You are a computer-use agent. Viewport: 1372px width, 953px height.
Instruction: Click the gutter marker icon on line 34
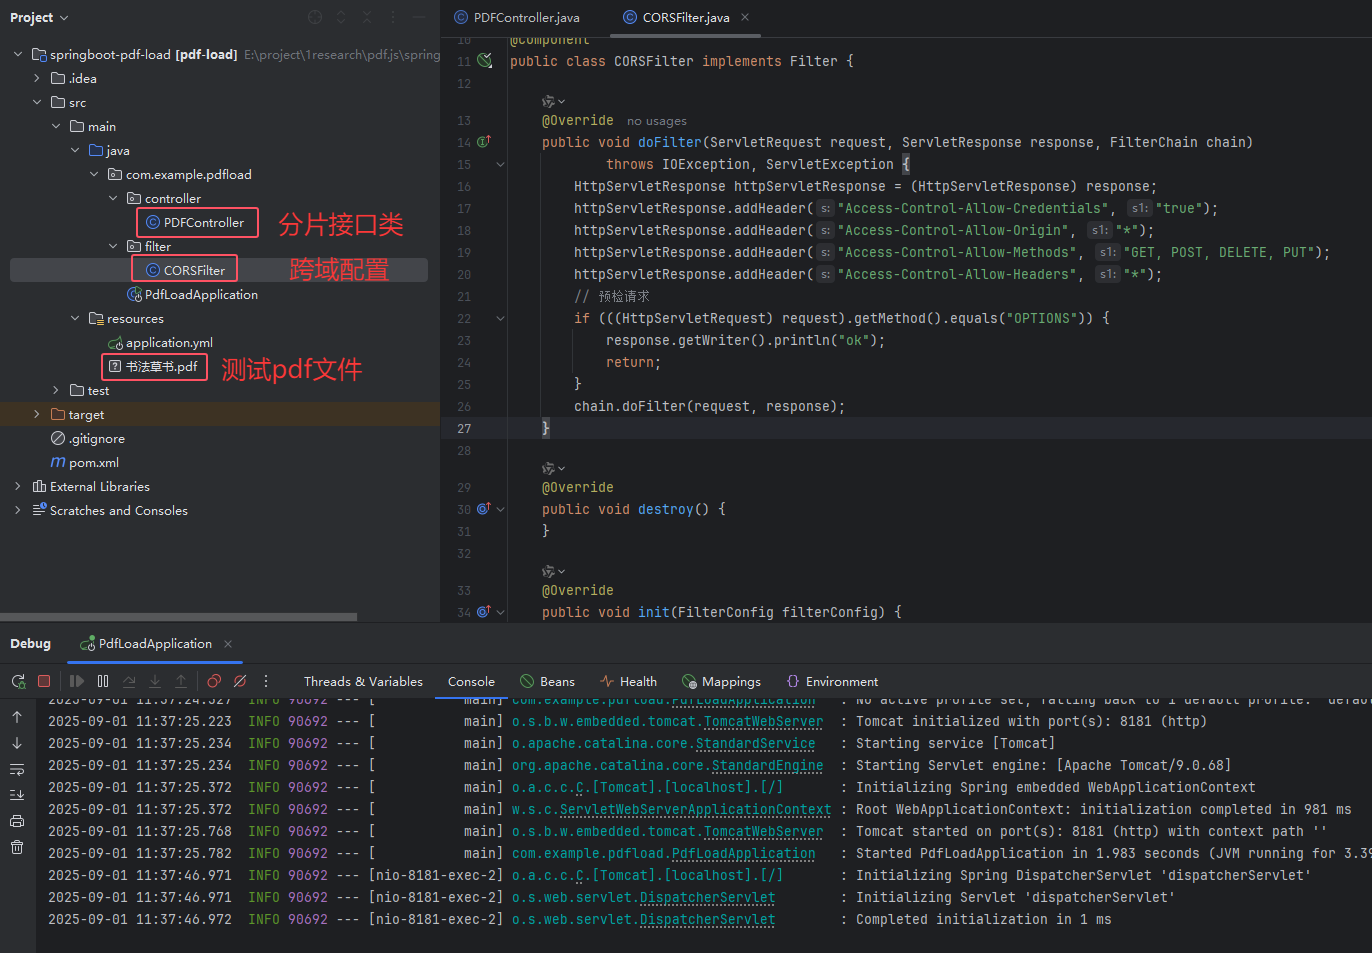click(x=484, y=612)
